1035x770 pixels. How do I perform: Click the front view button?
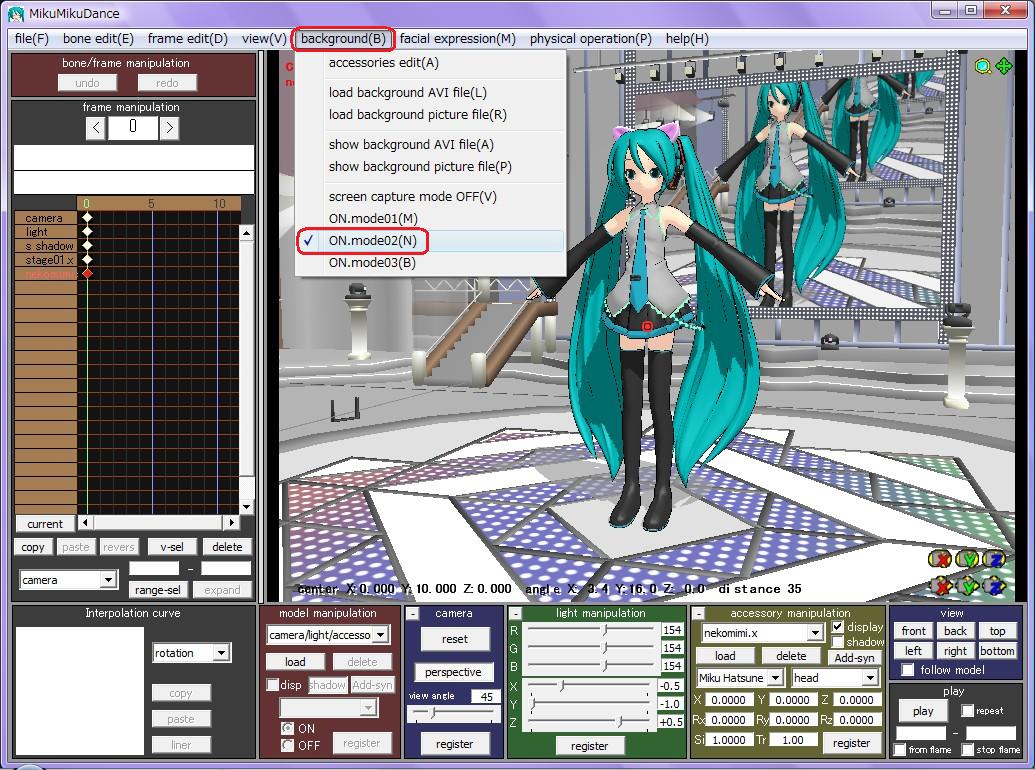pos(914,631)
